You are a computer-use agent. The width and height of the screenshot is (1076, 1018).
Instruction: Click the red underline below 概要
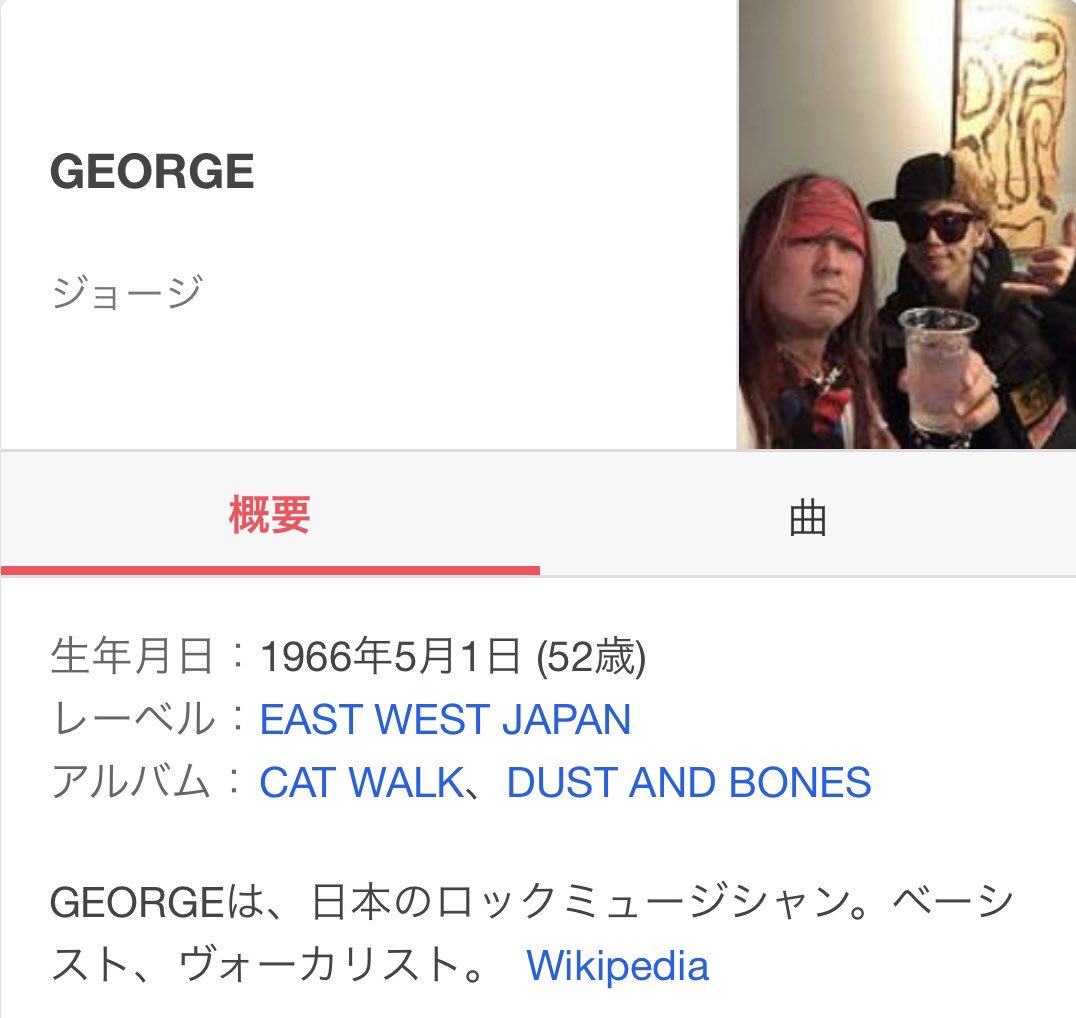tap(270, 570)
